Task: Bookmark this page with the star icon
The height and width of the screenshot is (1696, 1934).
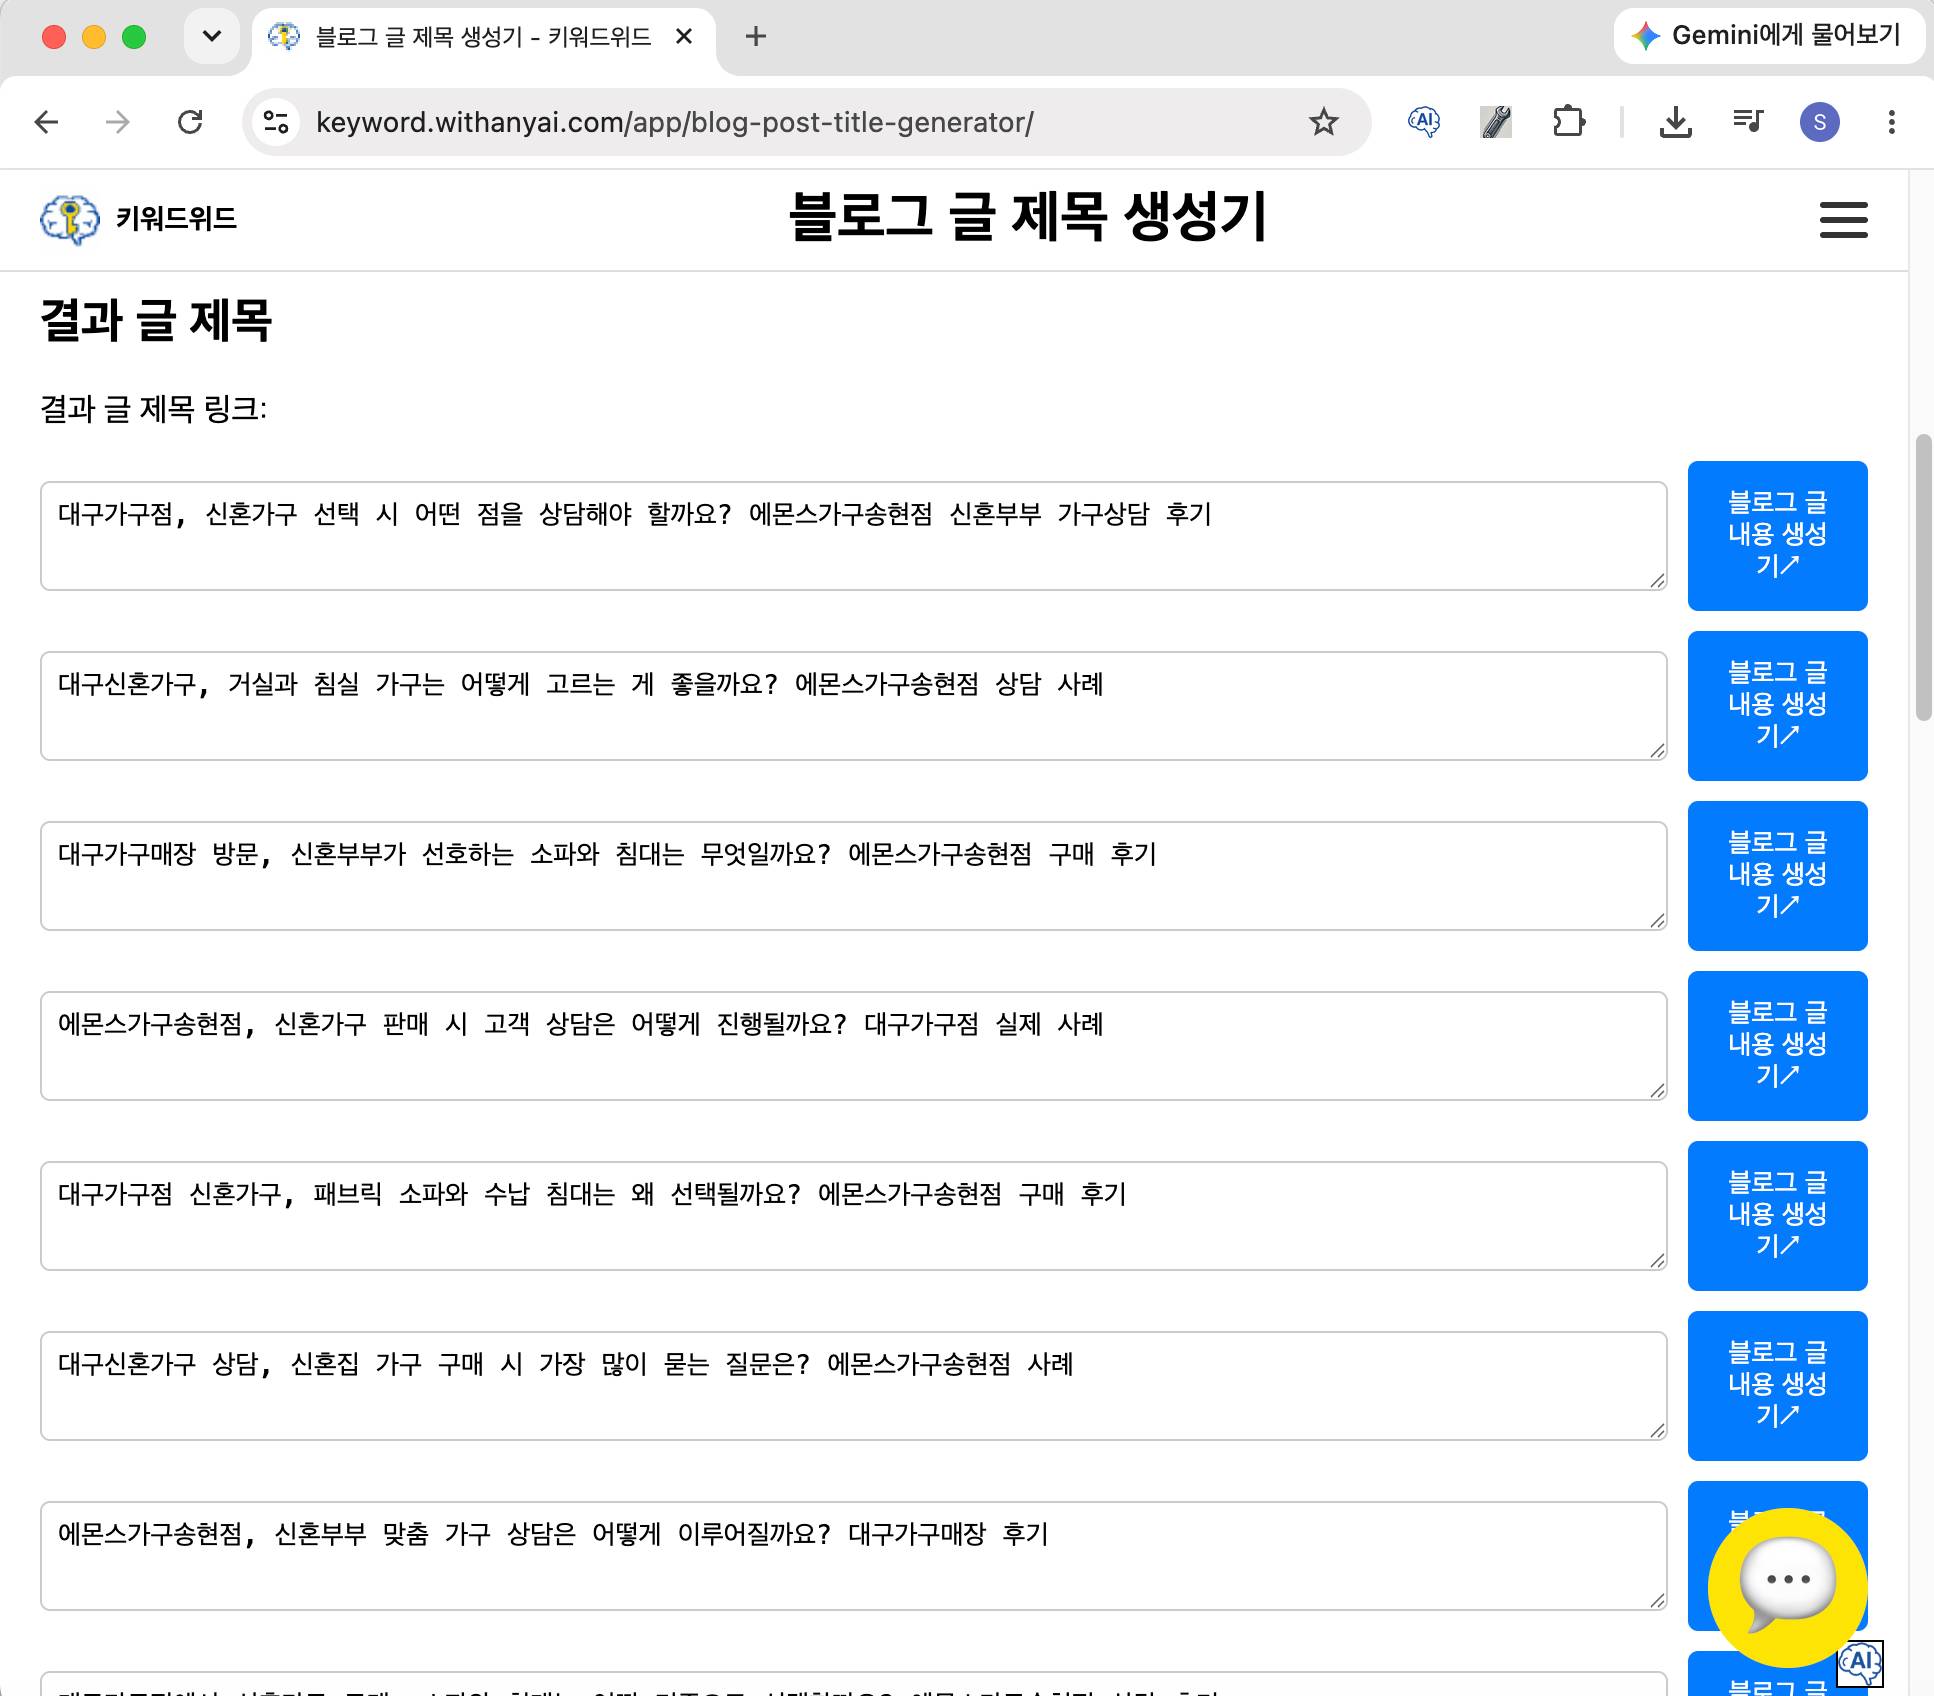Action: point(1323,122)
